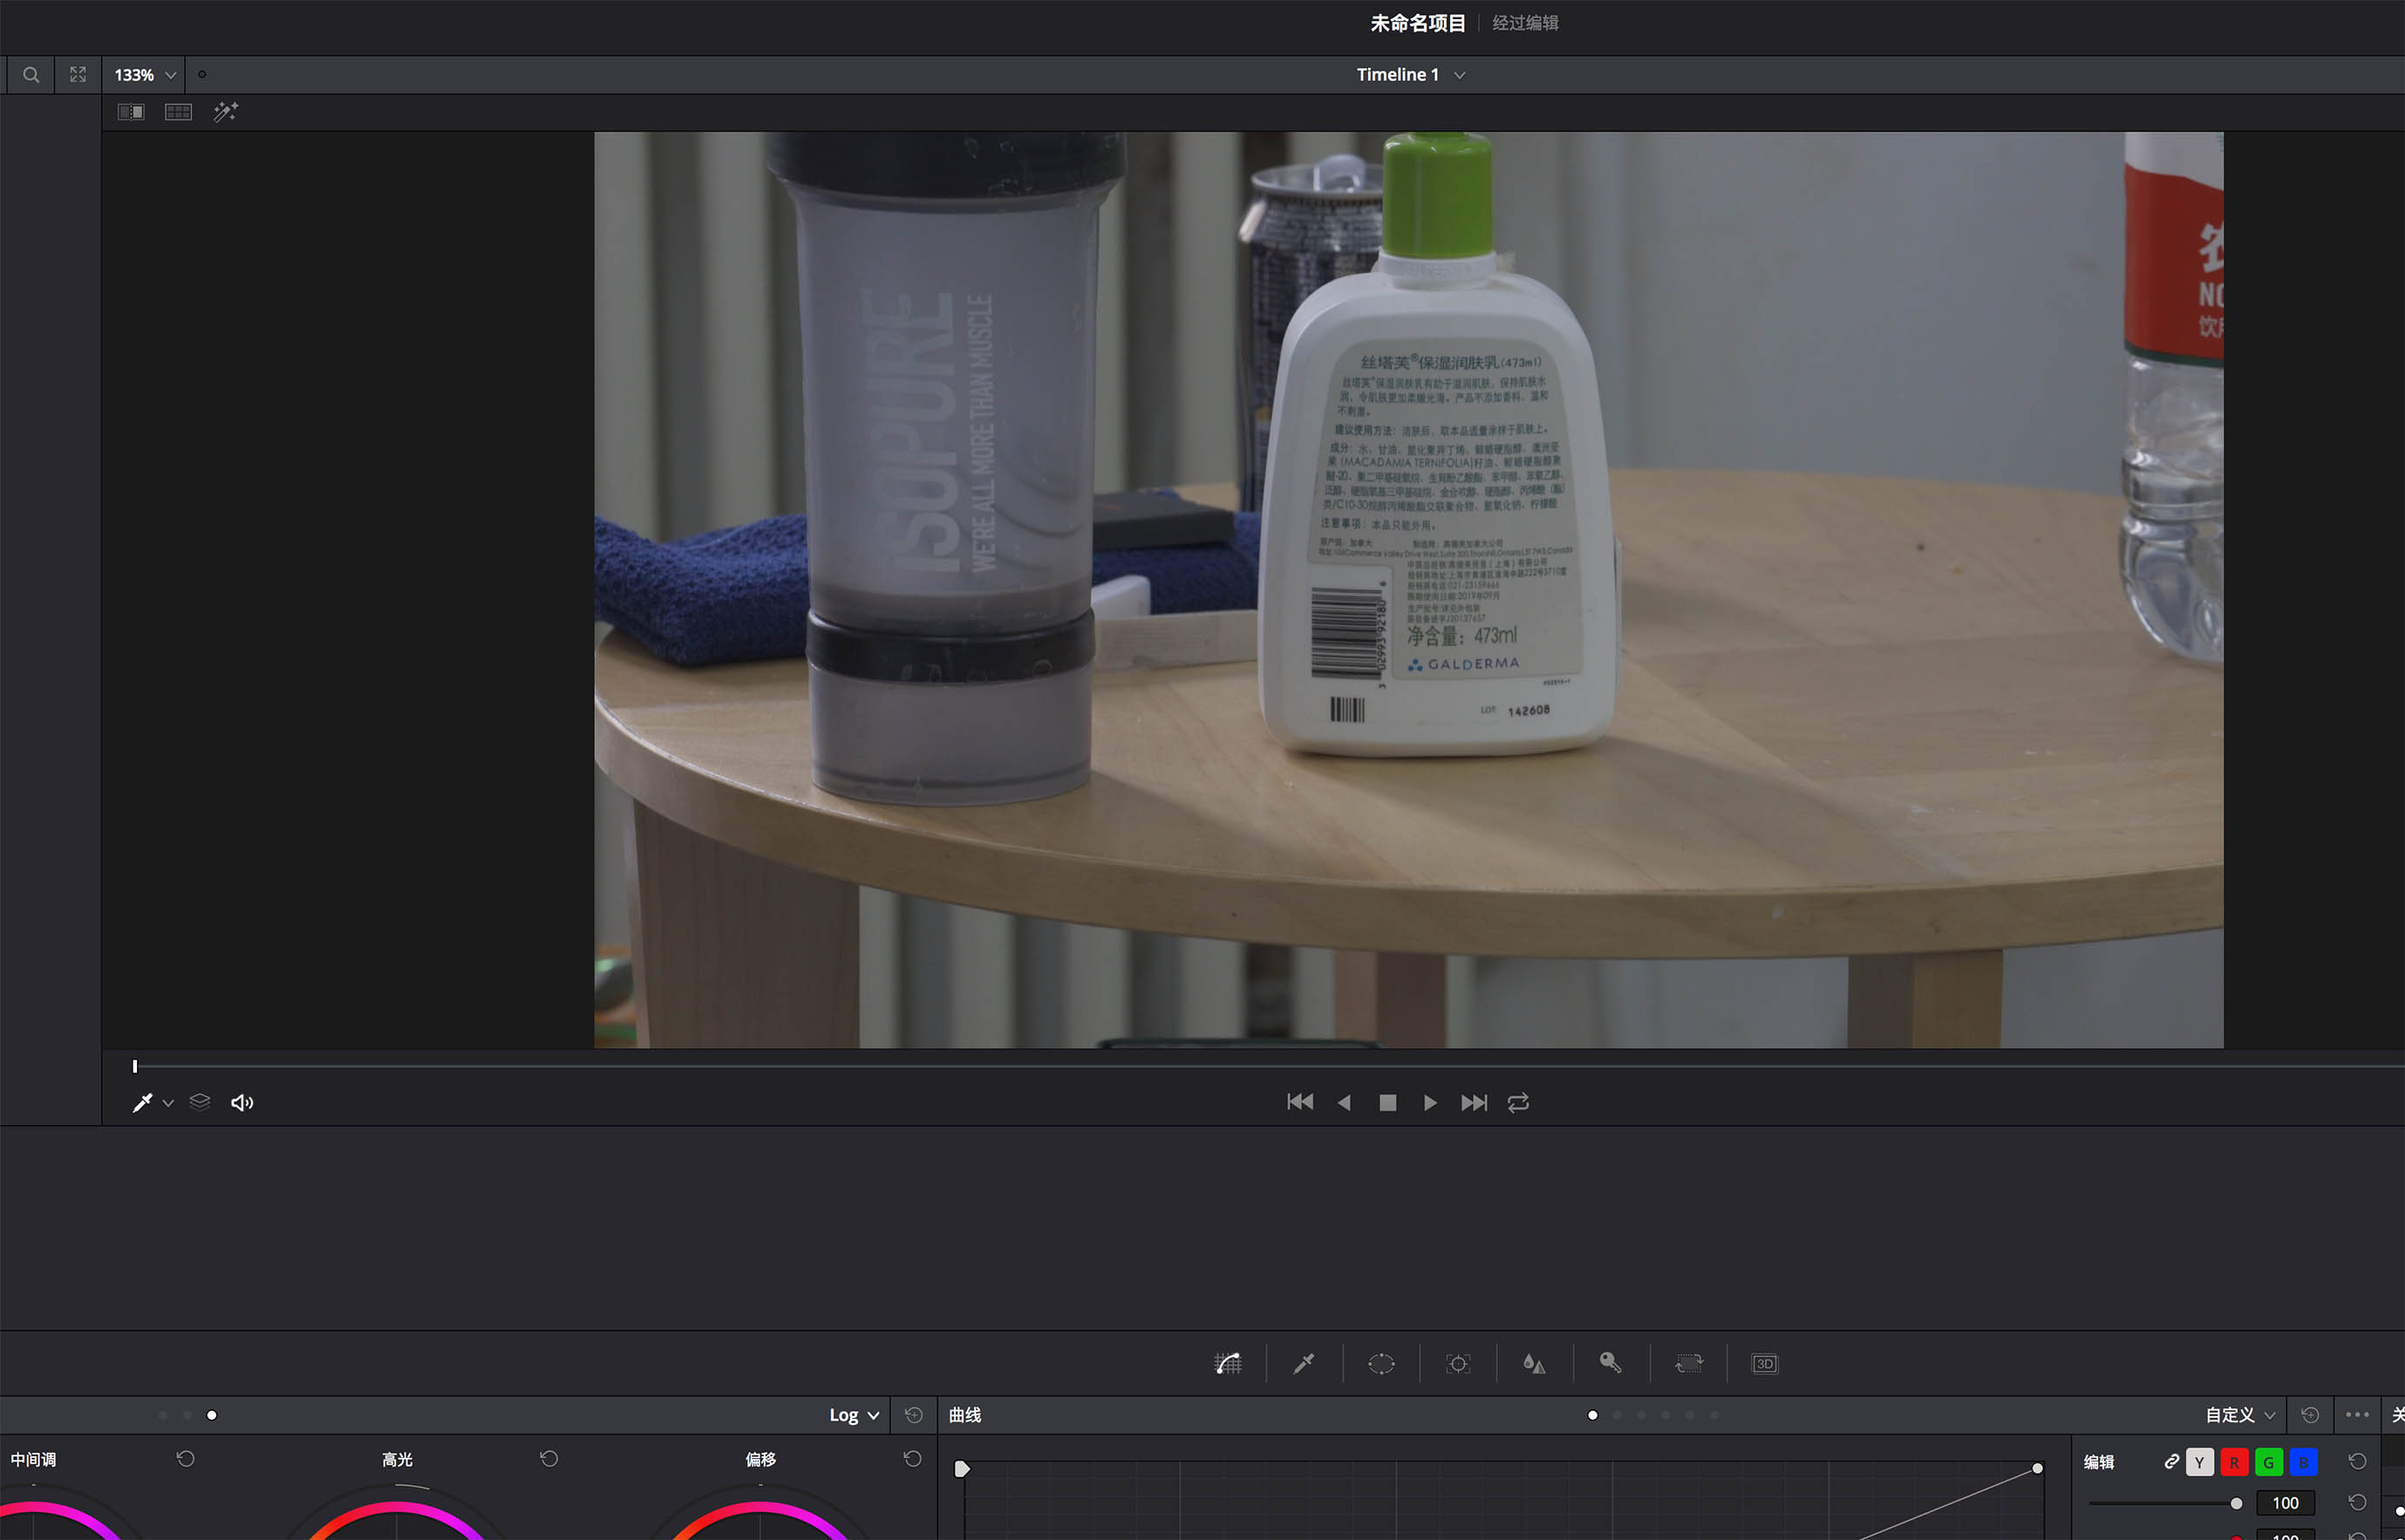Click the project title 未命名项目
The height and width of the screenshot is (1540, 2405).
pos(1417,23)
